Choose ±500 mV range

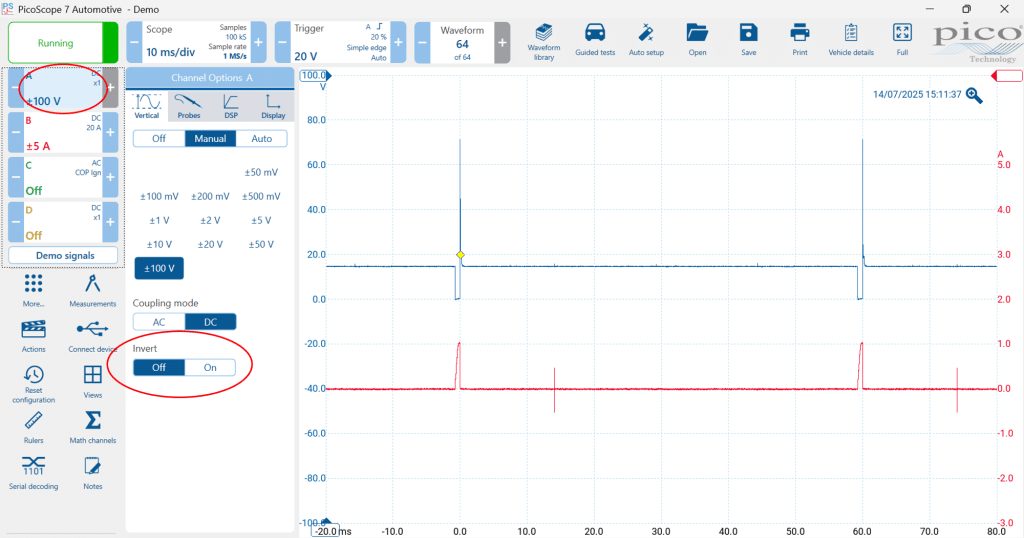(261, 197)
